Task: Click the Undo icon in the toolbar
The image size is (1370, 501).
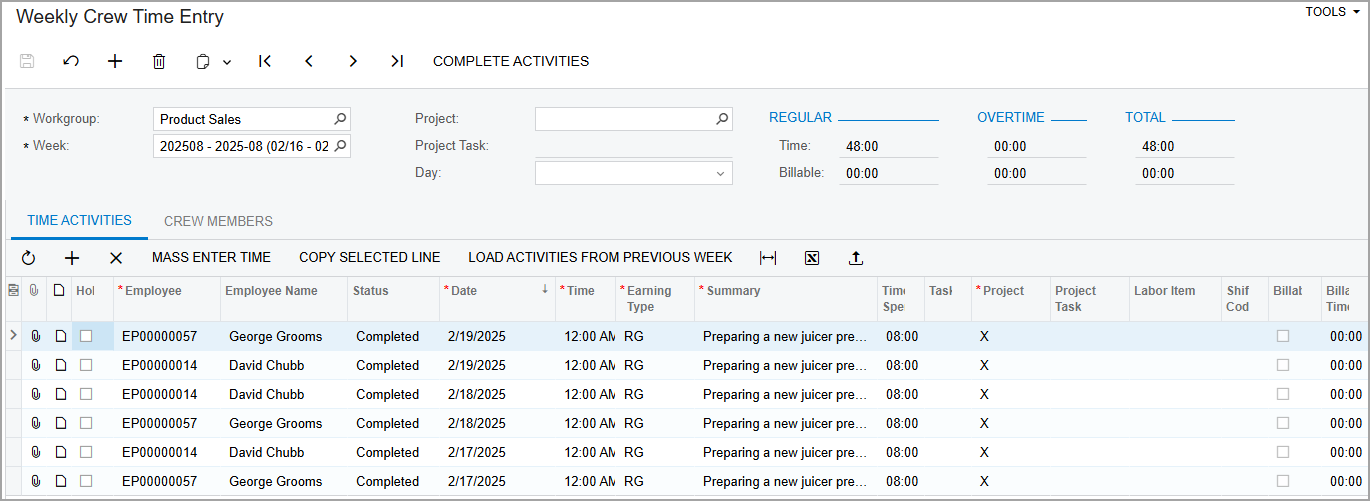Action: coord(71,61)
